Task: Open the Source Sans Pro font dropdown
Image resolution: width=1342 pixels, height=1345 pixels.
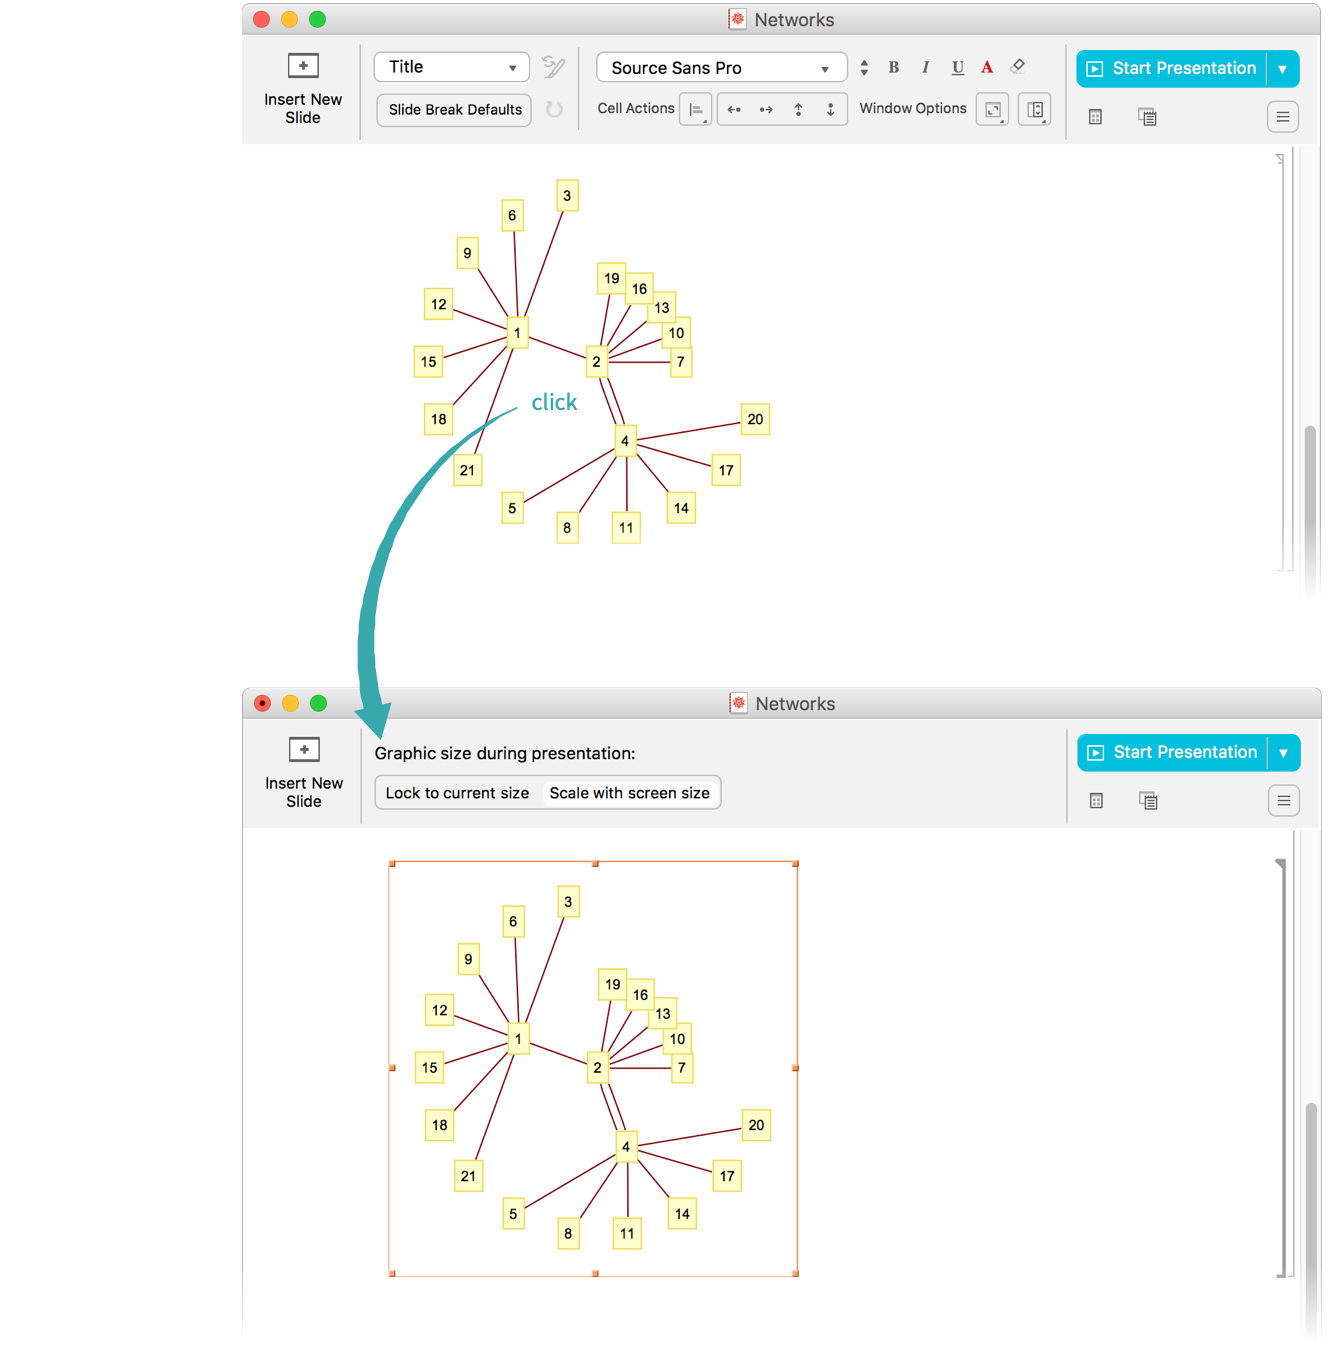Action: tap(721, 68)
